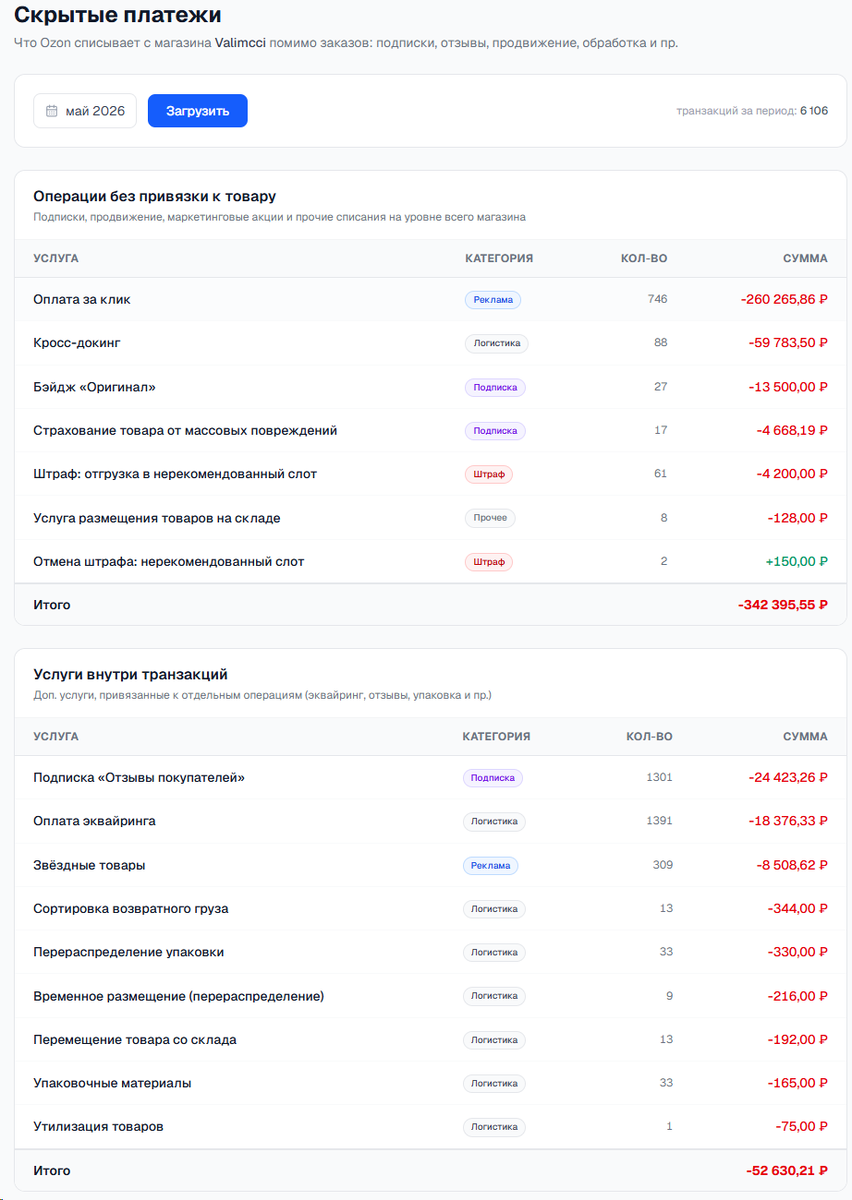Sort by Сумма column in first table
Image resolution: width=852 pixels, height=1200 pixels.
(x=805, y=258)
